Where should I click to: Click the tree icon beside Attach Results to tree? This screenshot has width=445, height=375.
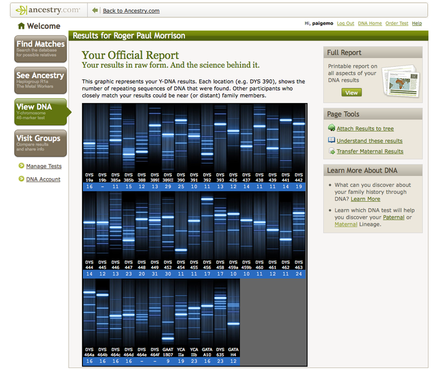click(x=331, y=128)
